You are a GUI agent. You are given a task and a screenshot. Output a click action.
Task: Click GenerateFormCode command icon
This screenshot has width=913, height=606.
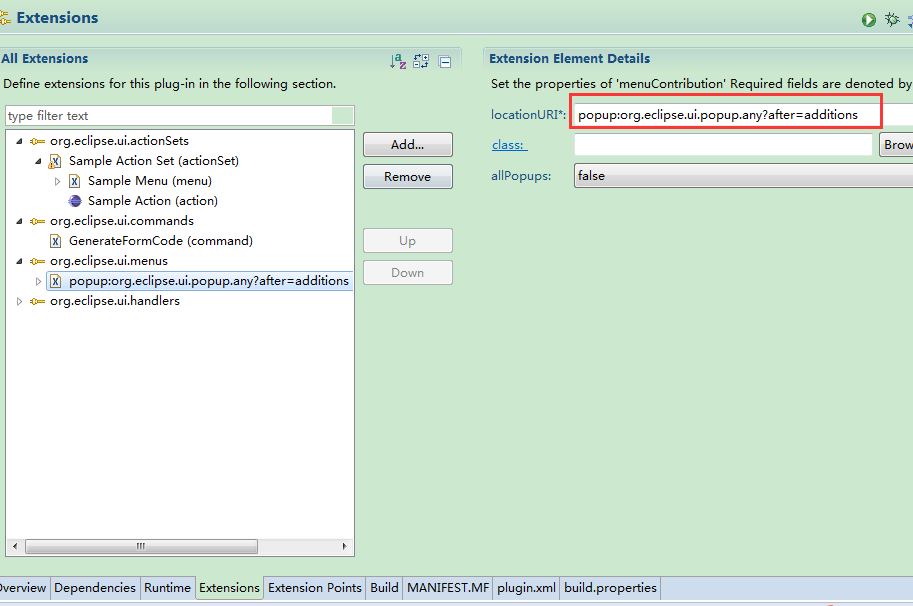click(x=55, y=241)
